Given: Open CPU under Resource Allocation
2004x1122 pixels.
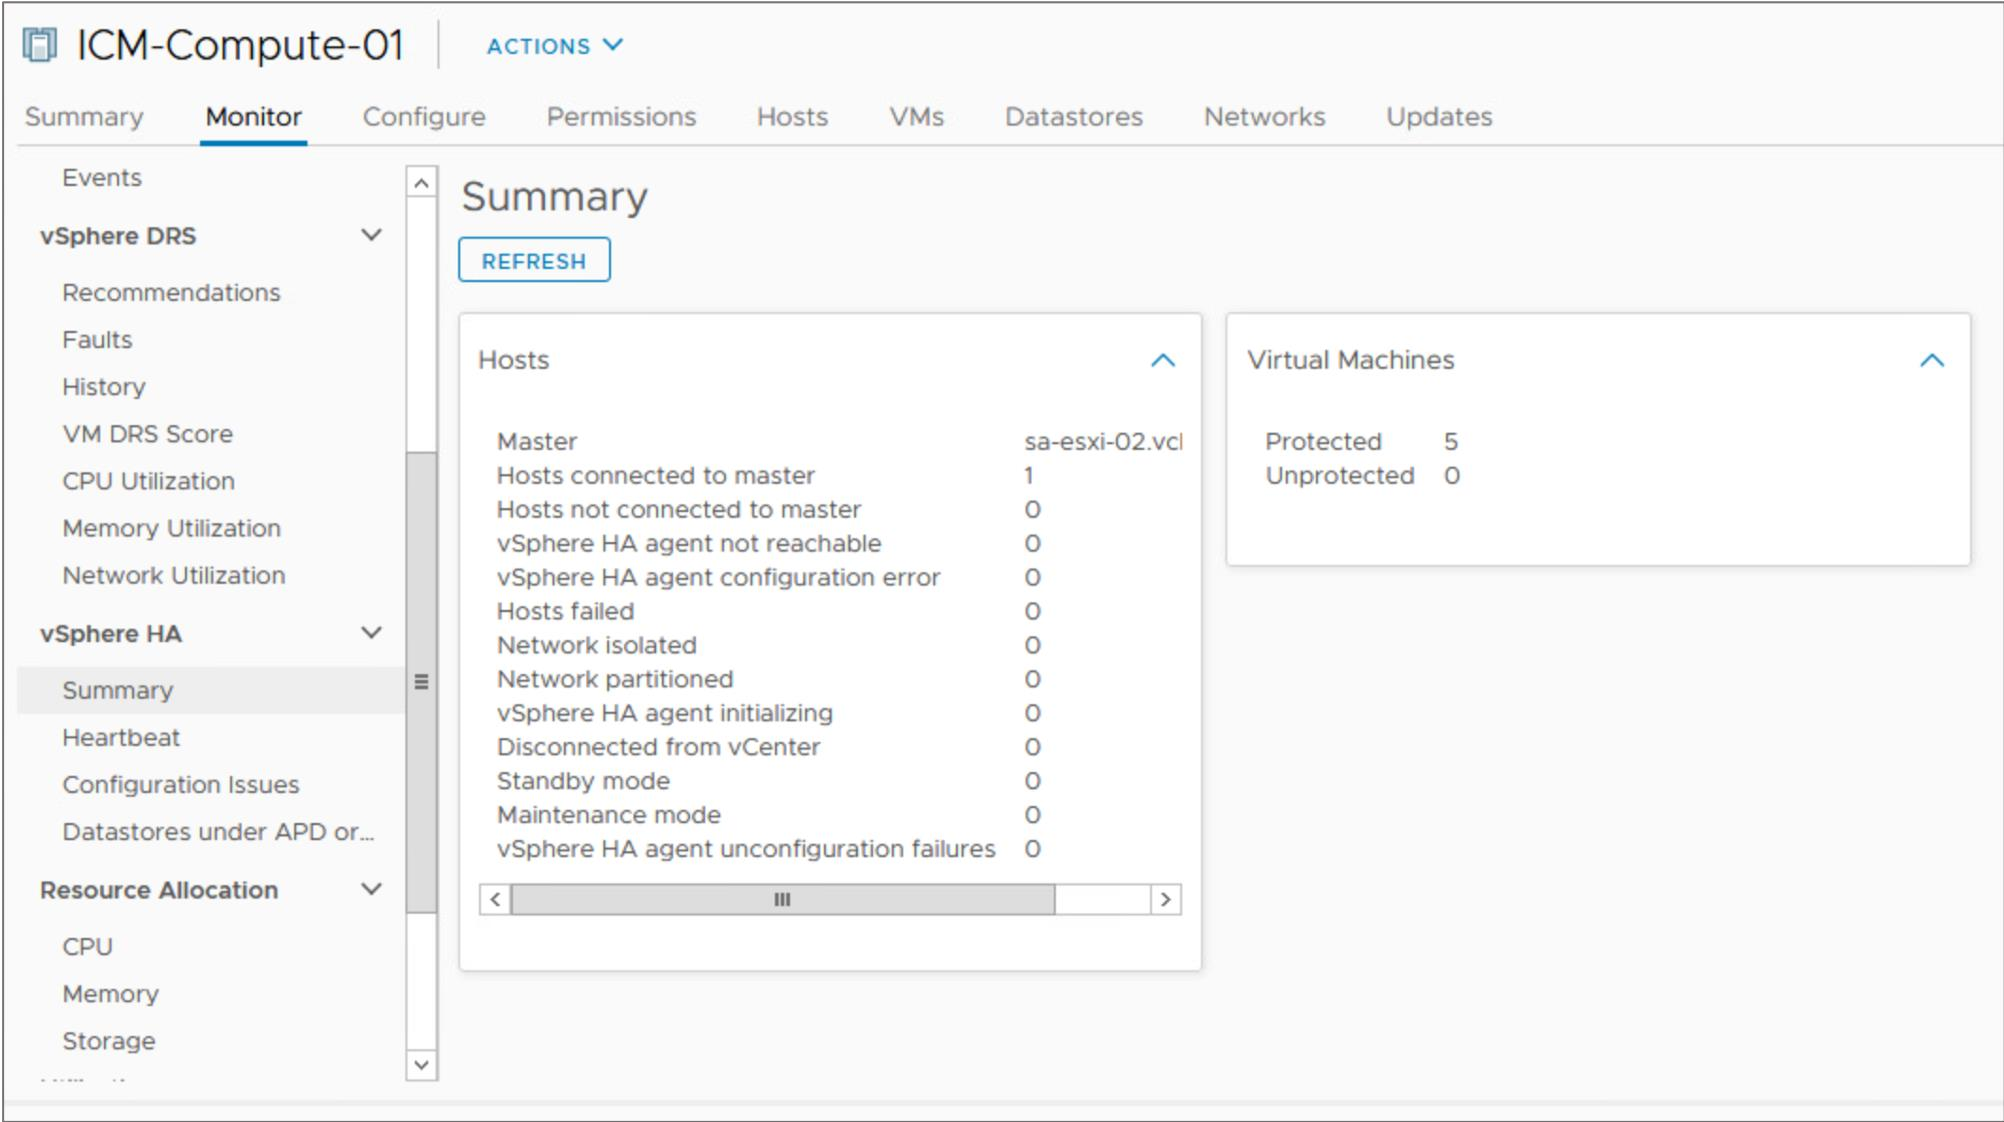Looking at the screenshot, I should (87, 947).
